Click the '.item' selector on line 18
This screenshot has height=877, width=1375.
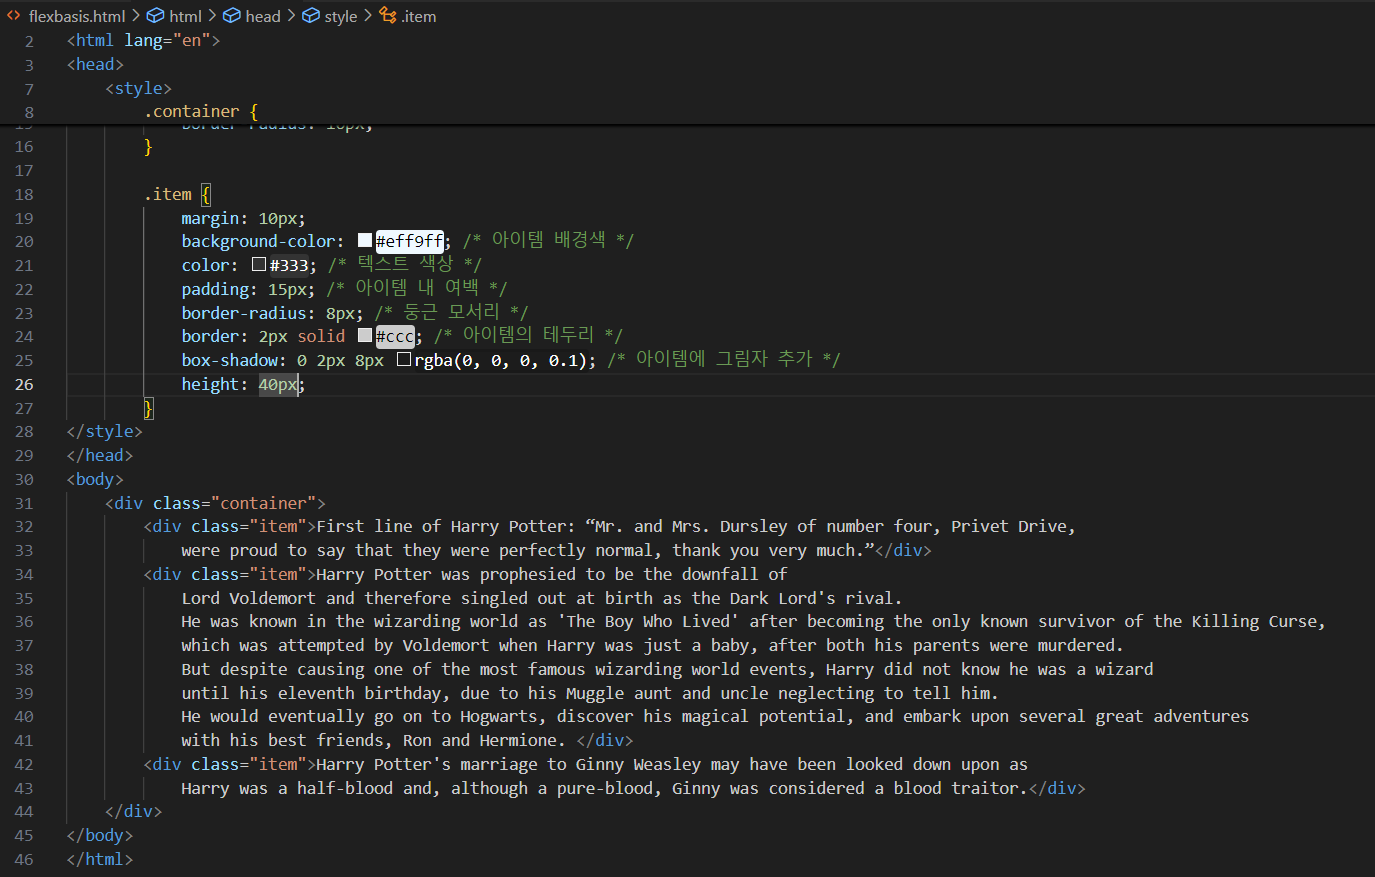pyautogui.click(x=168, y=194)
